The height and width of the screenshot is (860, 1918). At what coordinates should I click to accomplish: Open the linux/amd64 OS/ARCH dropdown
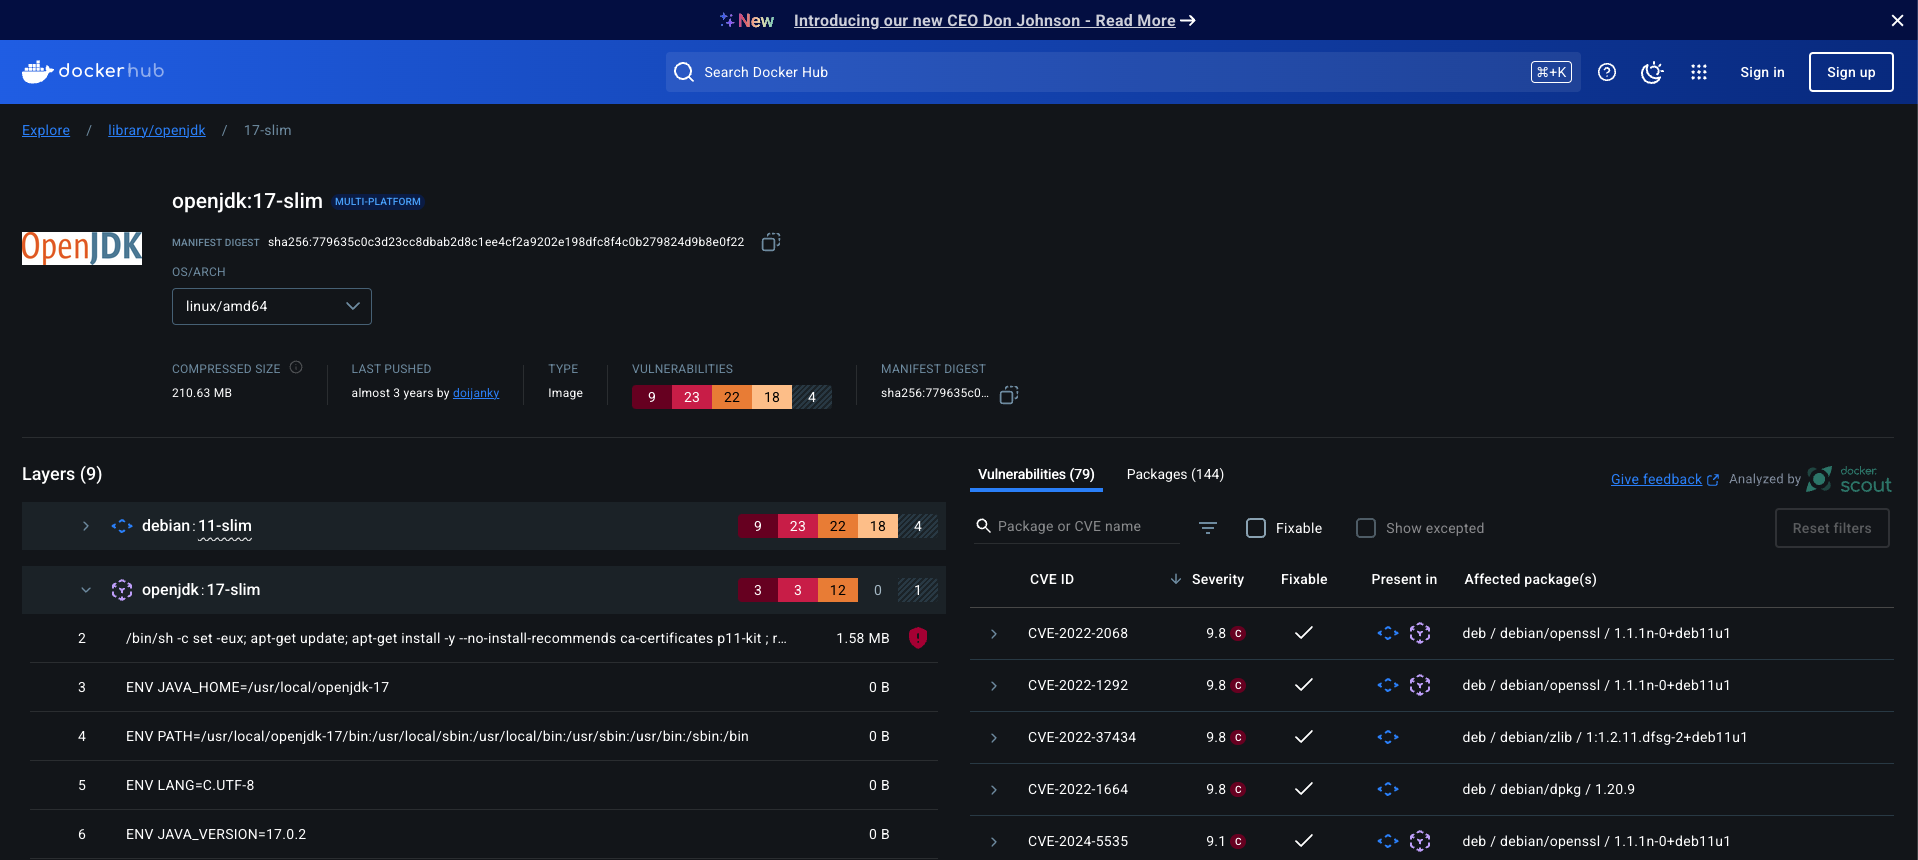click(x=272, y=306)
